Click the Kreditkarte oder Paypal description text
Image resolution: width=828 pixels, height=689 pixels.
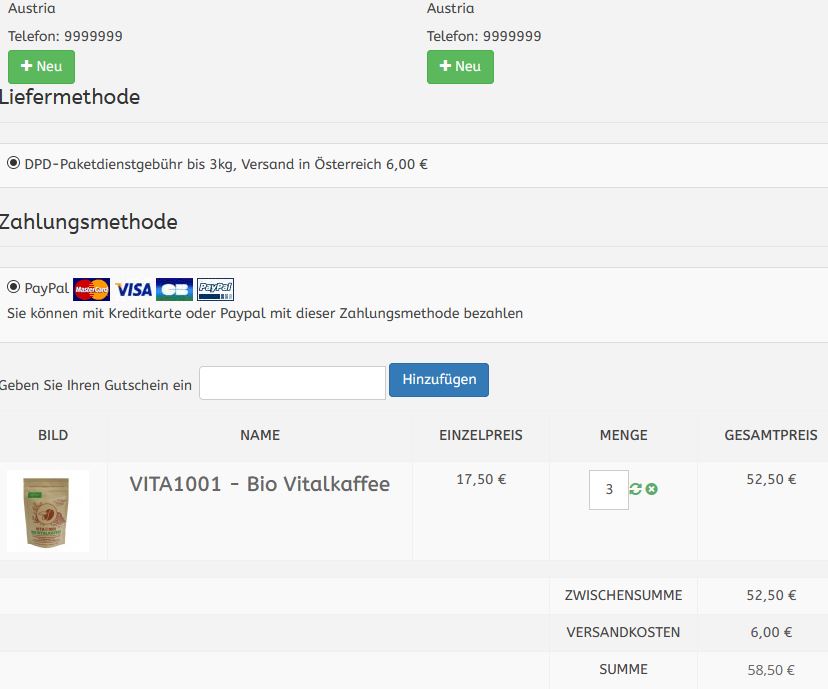pyautogui.click(x=265, y=313)
